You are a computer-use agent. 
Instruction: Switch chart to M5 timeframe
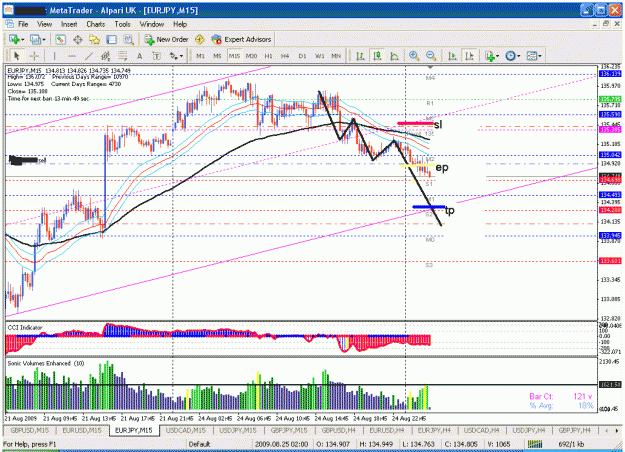pyautogui.click(x=217, y=56)
